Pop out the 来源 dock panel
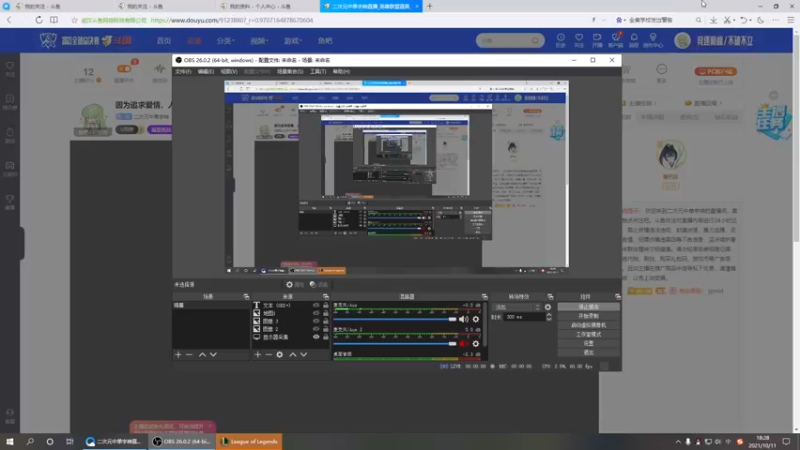This screenshot has width=800, height=450. pos(326,296)
